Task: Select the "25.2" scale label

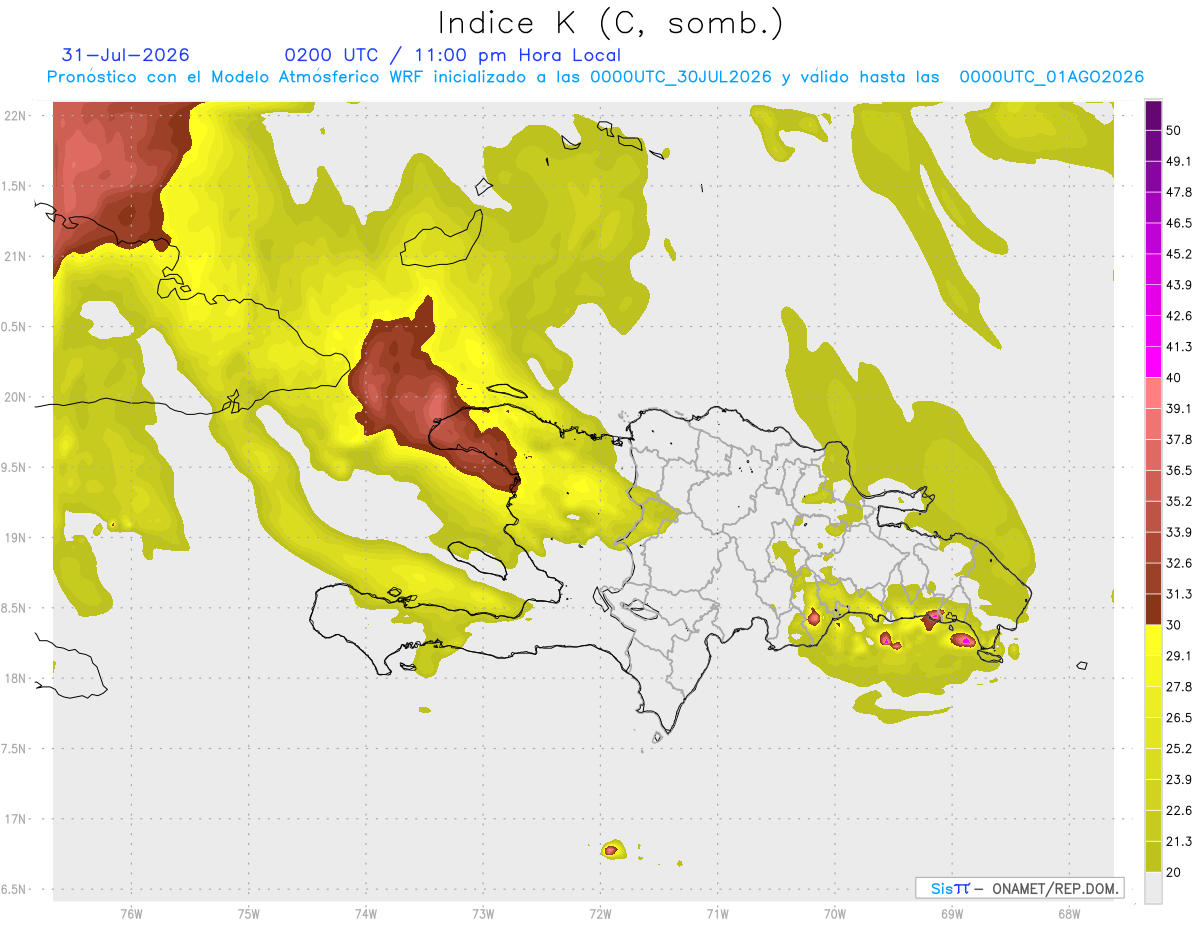Action: [1179, 748]
